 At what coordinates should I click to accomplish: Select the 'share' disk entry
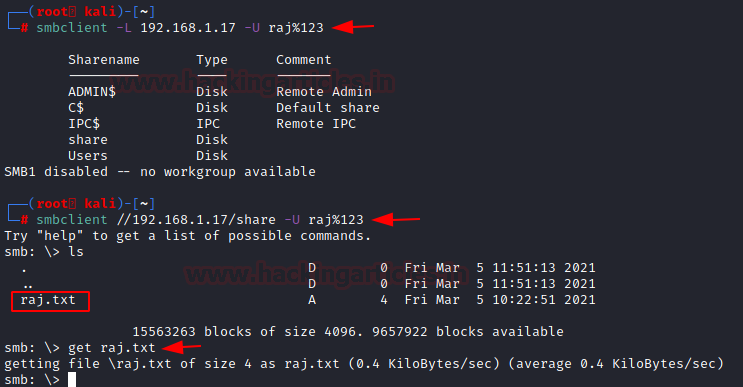pos(88,140)
